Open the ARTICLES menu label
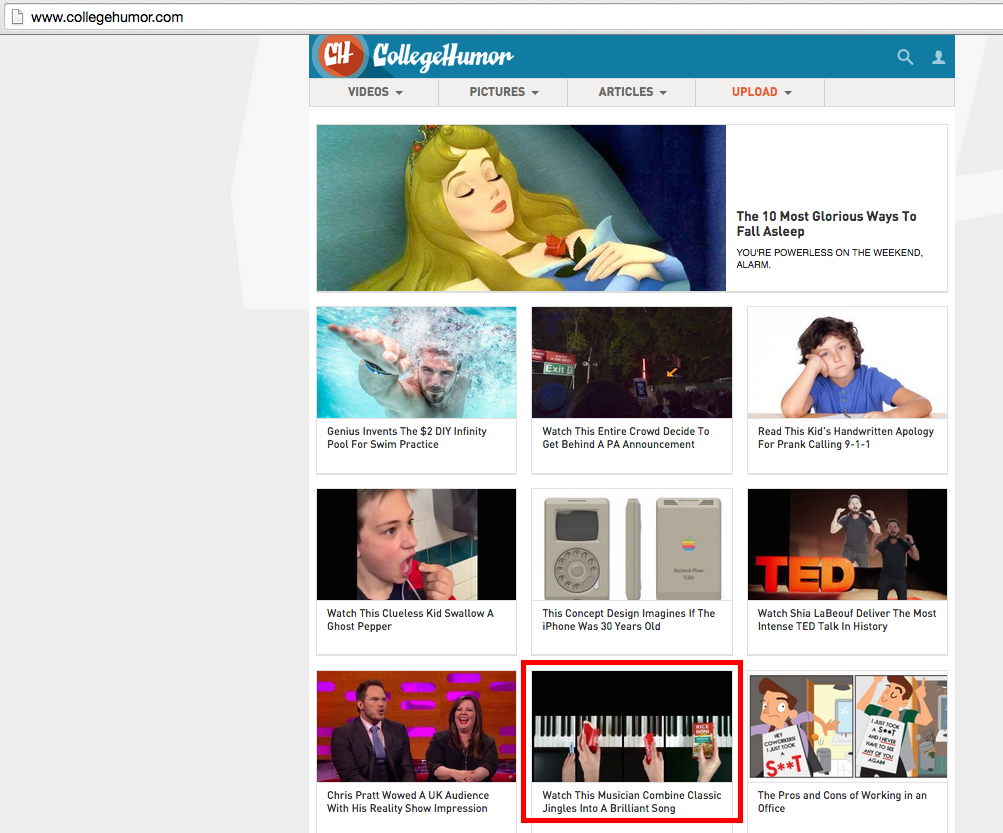This screenshot has width=1003, height=833. click(x=626, y=92)
